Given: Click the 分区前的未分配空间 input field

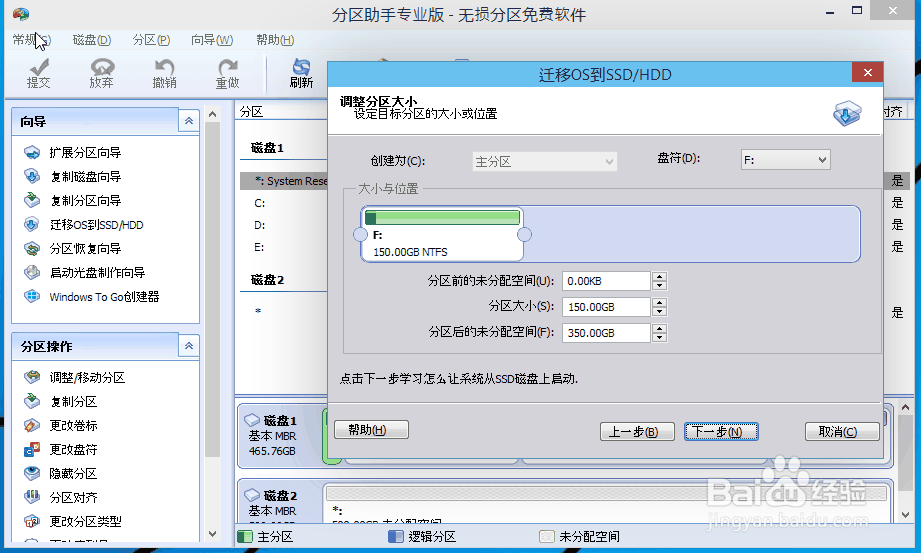Looking at the screenshot, I should tap(606, 281).
